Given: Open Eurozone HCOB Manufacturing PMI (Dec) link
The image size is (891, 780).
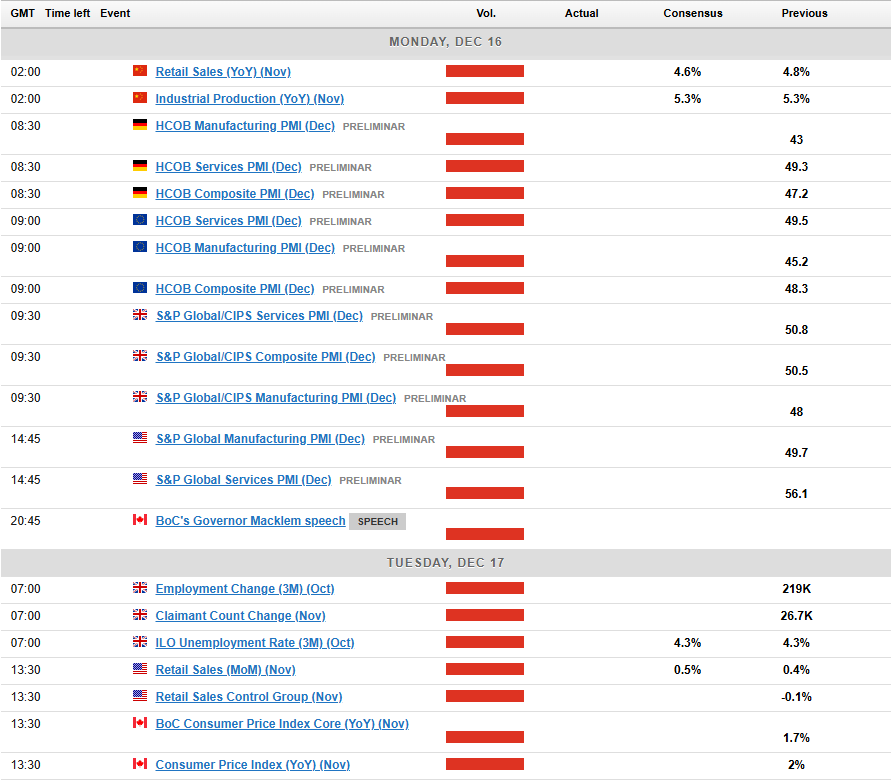Looking at the screenshot, I should click(245, 248).
